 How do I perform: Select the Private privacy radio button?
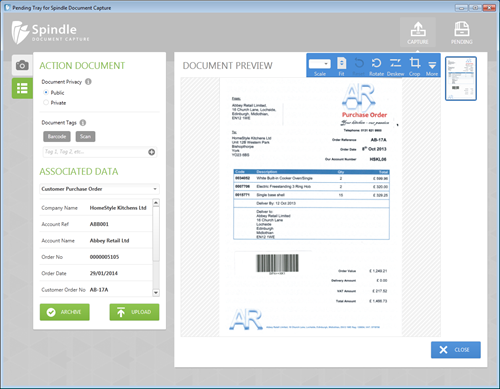46,102
